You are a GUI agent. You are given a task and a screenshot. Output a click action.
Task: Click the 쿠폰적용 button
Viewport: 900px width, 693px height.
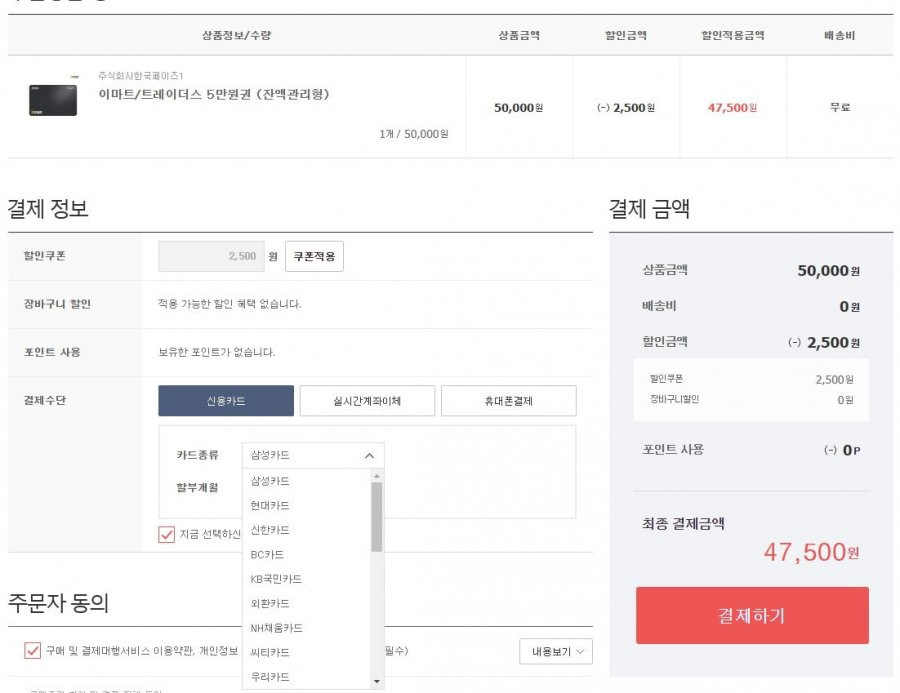point(315,256)
